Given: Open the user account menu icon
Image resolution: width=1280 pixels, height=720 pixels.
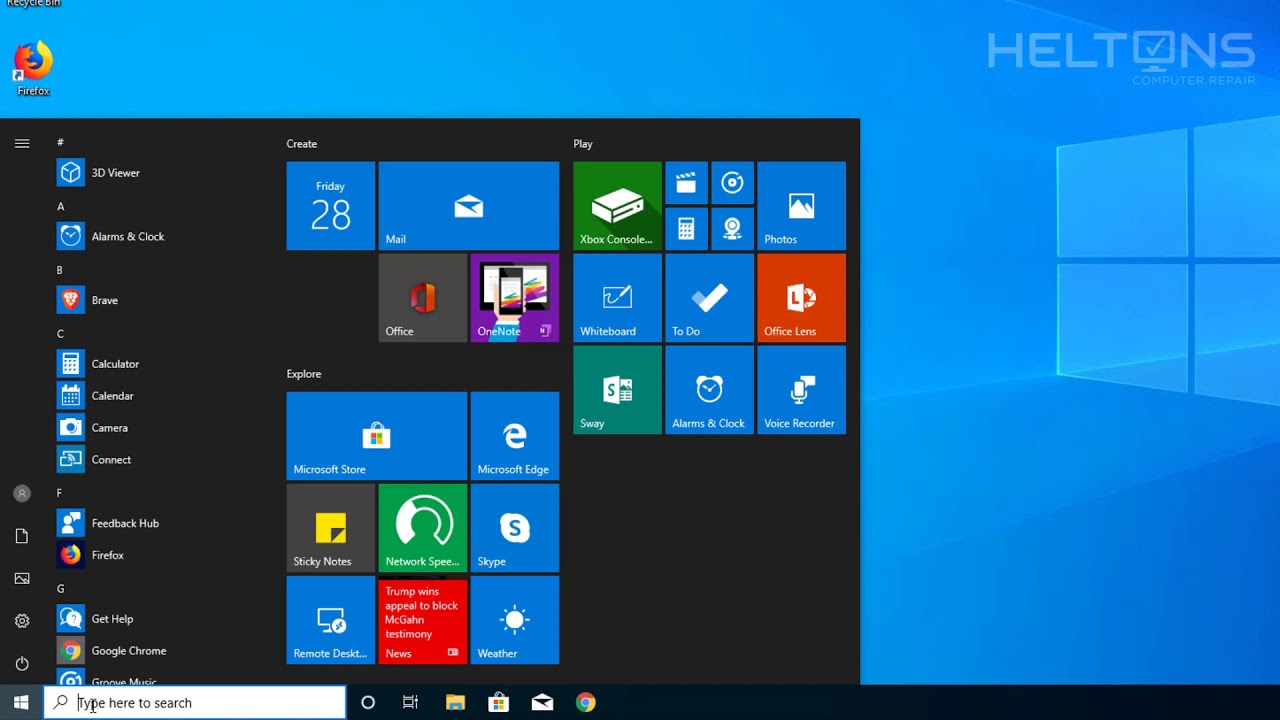Looking at the screenshot, I should [x=22, y=494].
